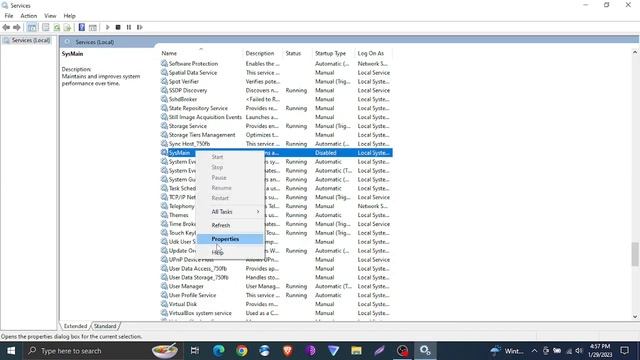The height and width of the screenshot is (360, 640).
Task: Switch to the Standard tab
Action: click(105, 326)
